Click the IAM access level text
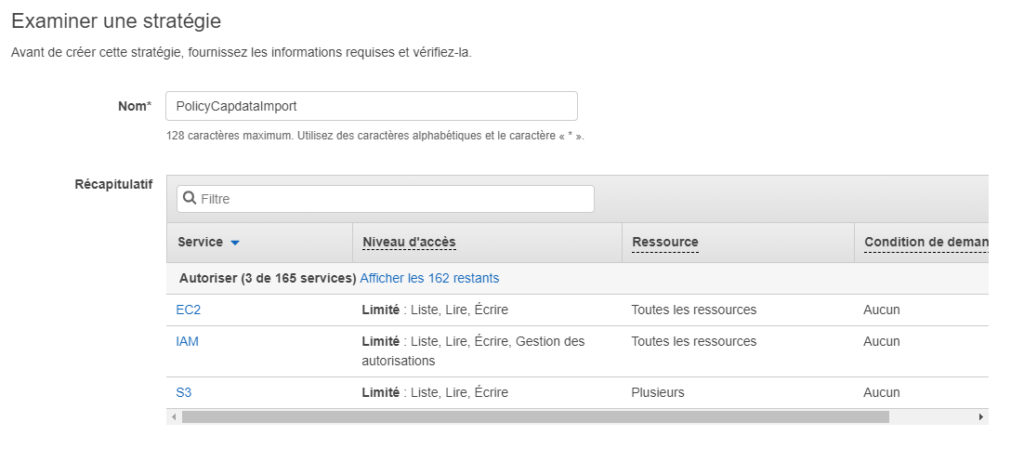This screenshot has height=475, width=1024. point(473,351)
